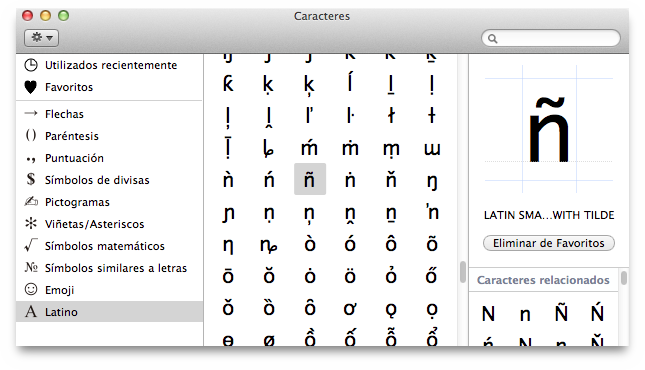The width and height of the screenshot is (645, 370).
Task: Select the ṃ with dot below character
Action: click(391, 149)
